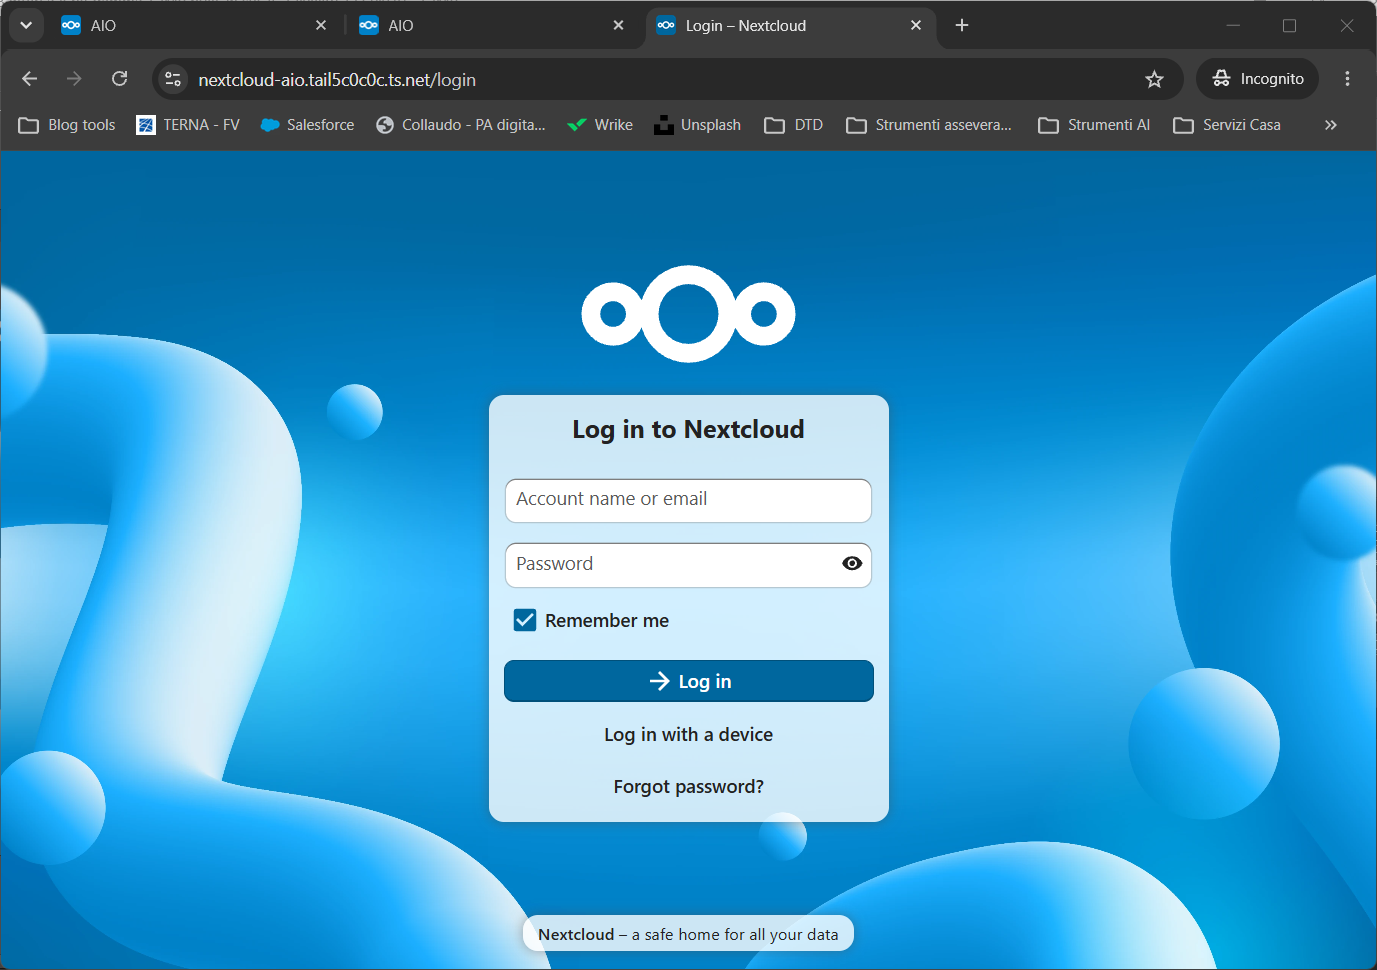Click the Nextcloud footer link

pos(576,934)
